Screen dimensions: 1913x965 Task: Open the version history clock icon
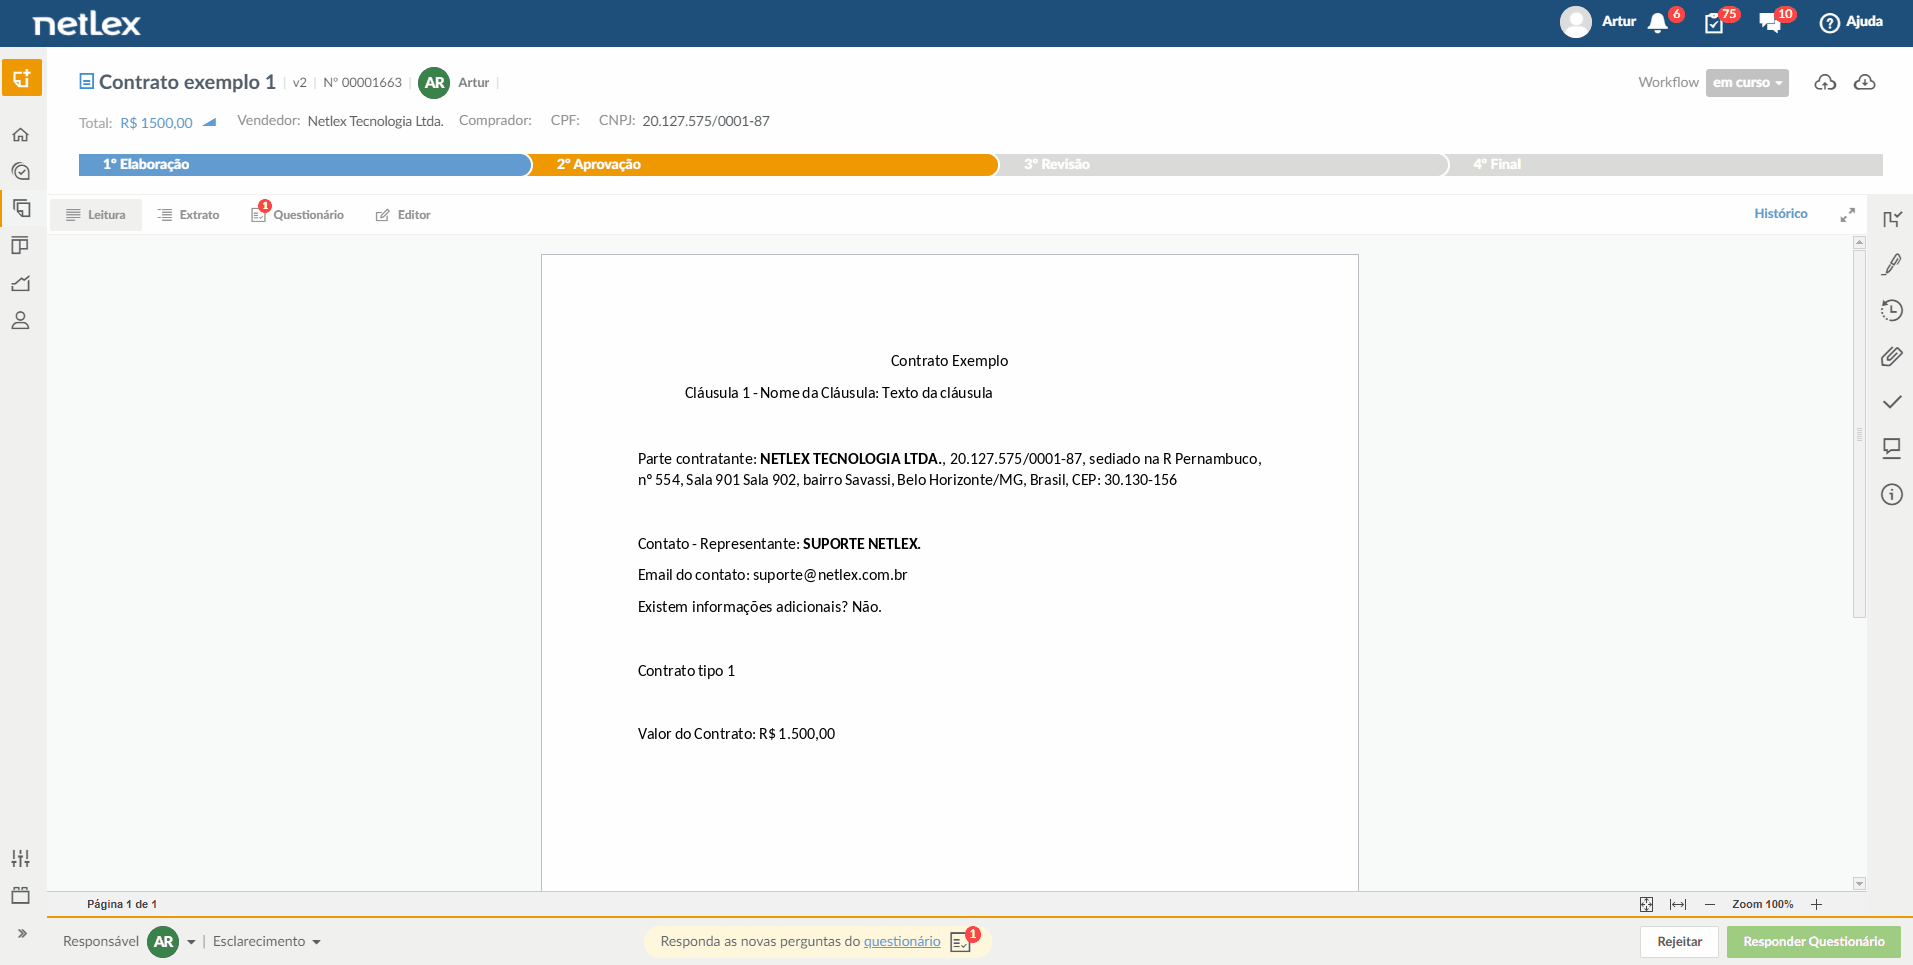(x=1891, y=310)
